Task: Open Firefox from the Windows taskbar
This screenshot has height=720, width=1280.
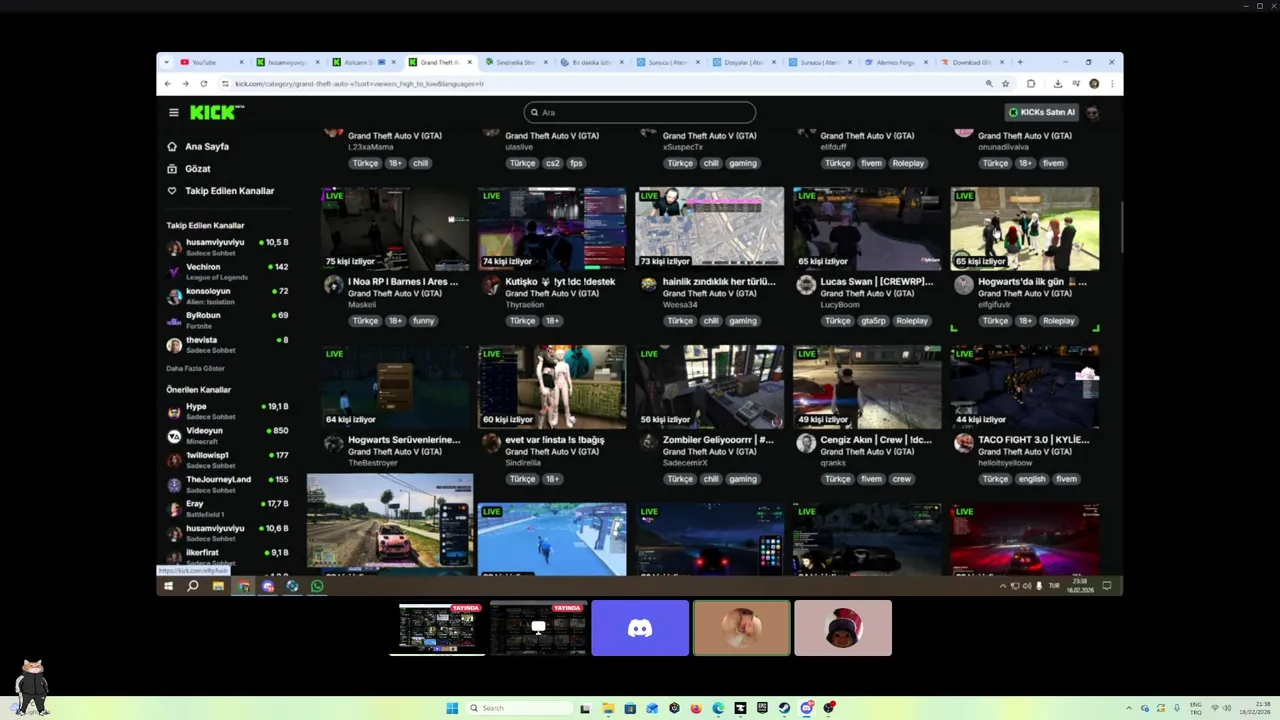Action: (696, 708)
